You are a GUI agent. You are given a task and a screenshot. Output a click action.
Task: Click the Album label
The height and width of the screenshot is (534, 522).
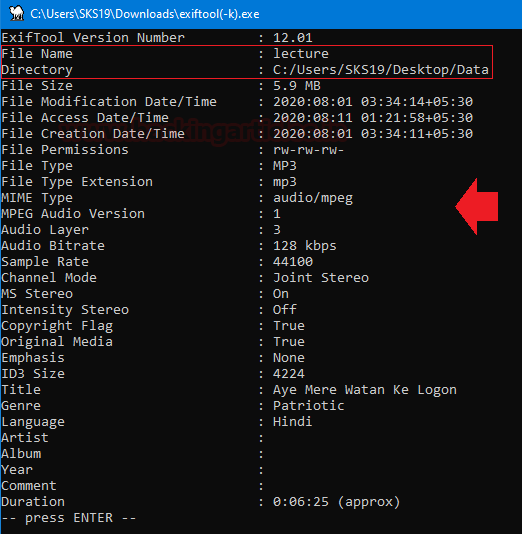(21, 454)
